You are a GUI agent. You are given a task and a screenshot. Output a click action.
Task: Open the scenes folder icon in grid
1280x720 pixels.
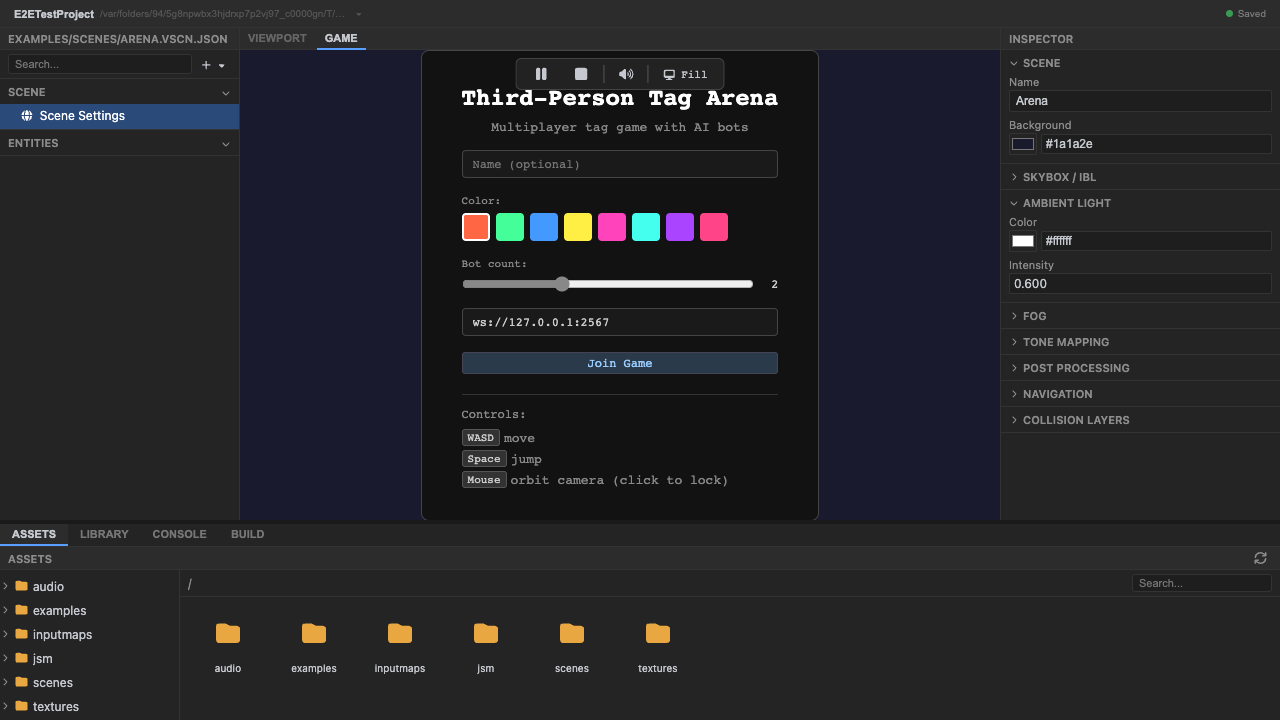572,633
